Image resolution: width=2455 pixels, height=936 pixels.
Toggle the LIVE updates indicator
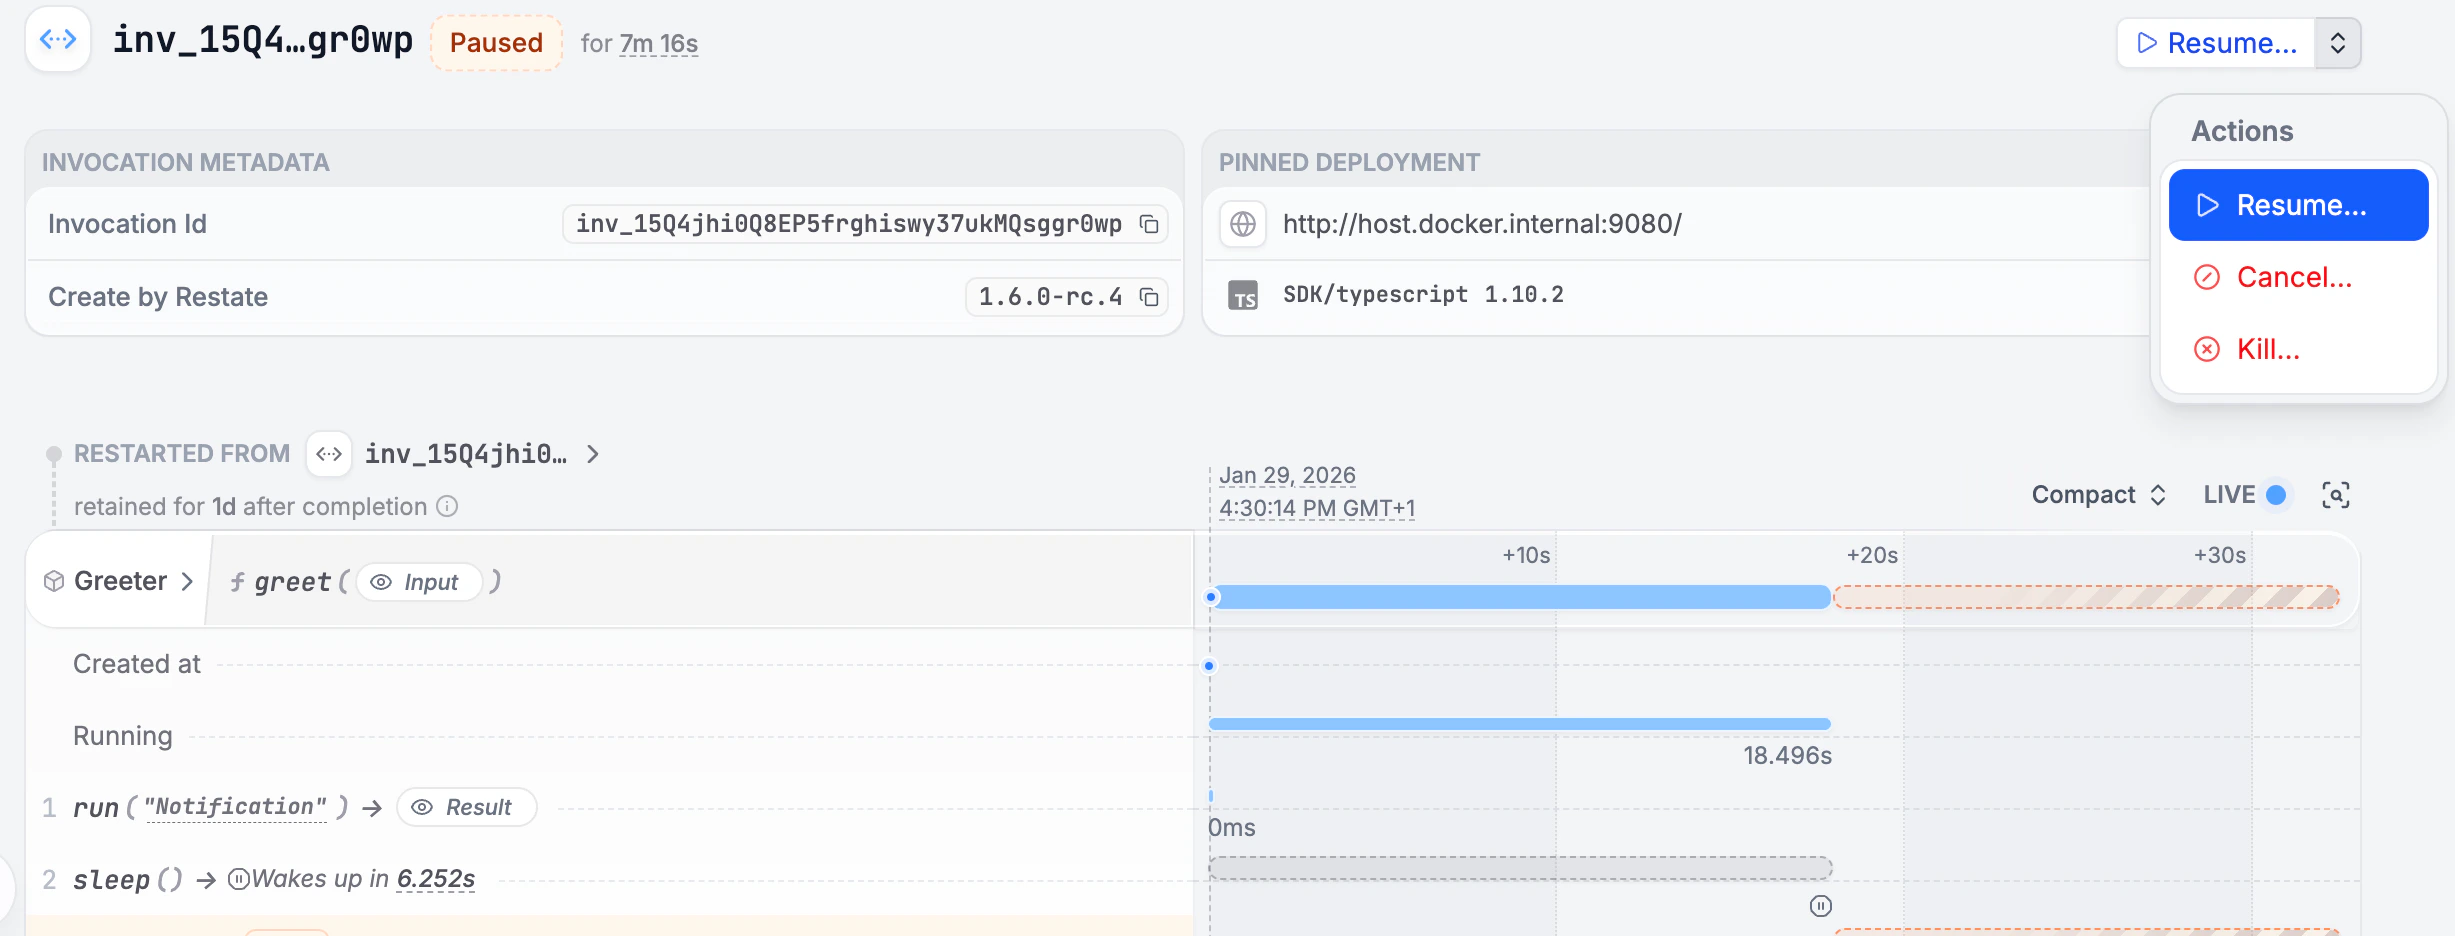coord(2275,494)
